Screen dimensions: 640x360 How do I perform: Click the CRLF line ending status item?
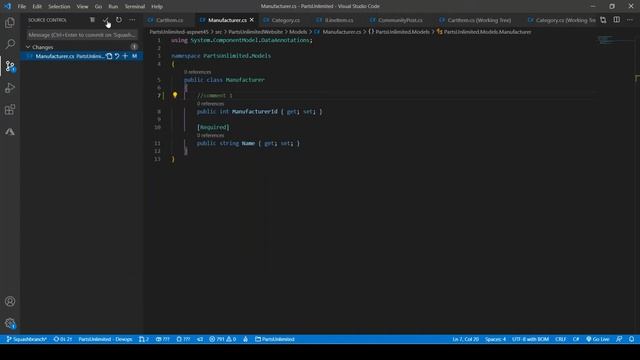click(560, 339)
